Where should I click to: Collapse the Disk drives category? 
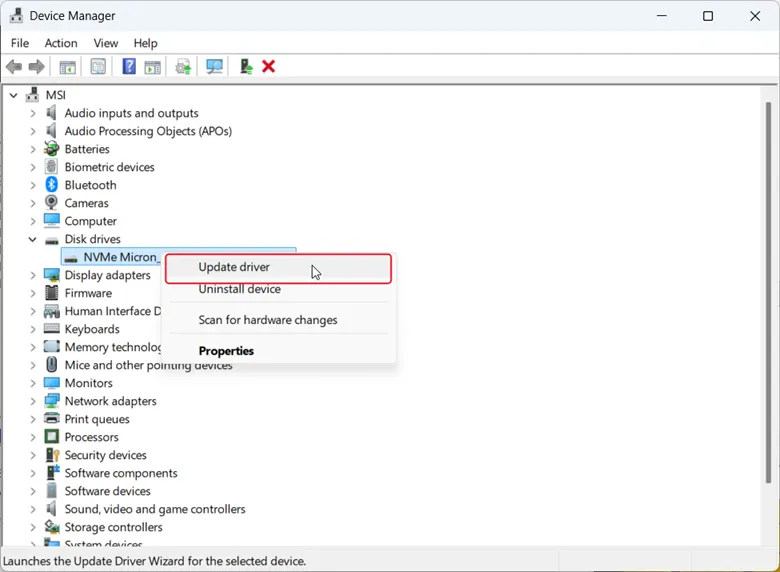click(32, 239)
